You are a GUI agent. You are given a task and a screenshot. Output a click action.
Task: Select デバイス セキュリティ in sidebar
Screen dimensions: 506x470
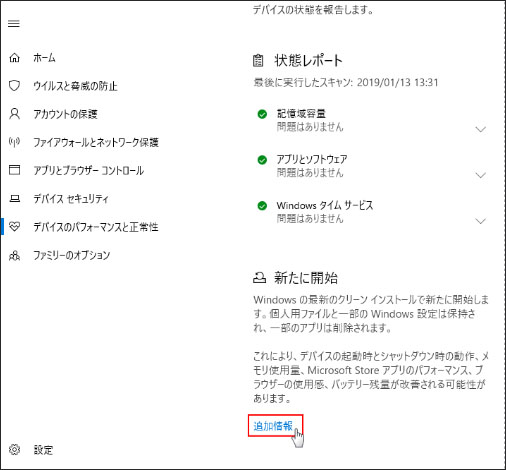coord(71,199)
